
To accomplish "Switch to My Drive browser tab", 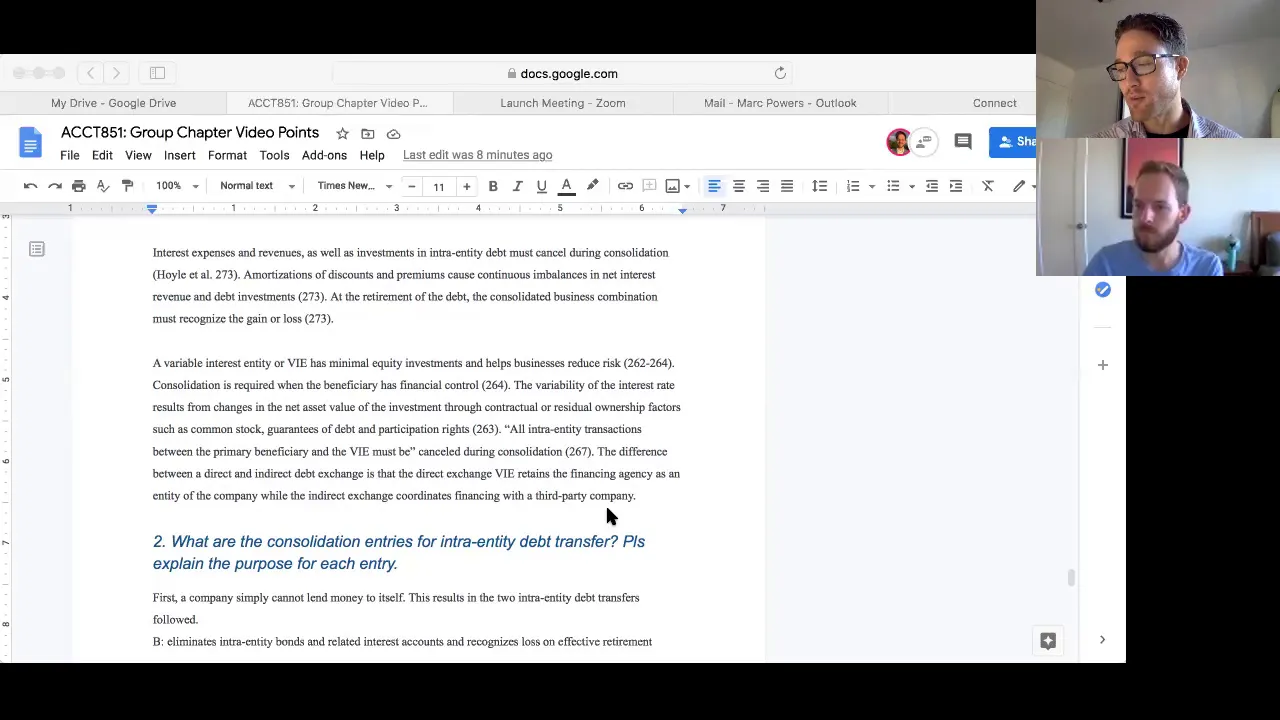I will (113, 103).
